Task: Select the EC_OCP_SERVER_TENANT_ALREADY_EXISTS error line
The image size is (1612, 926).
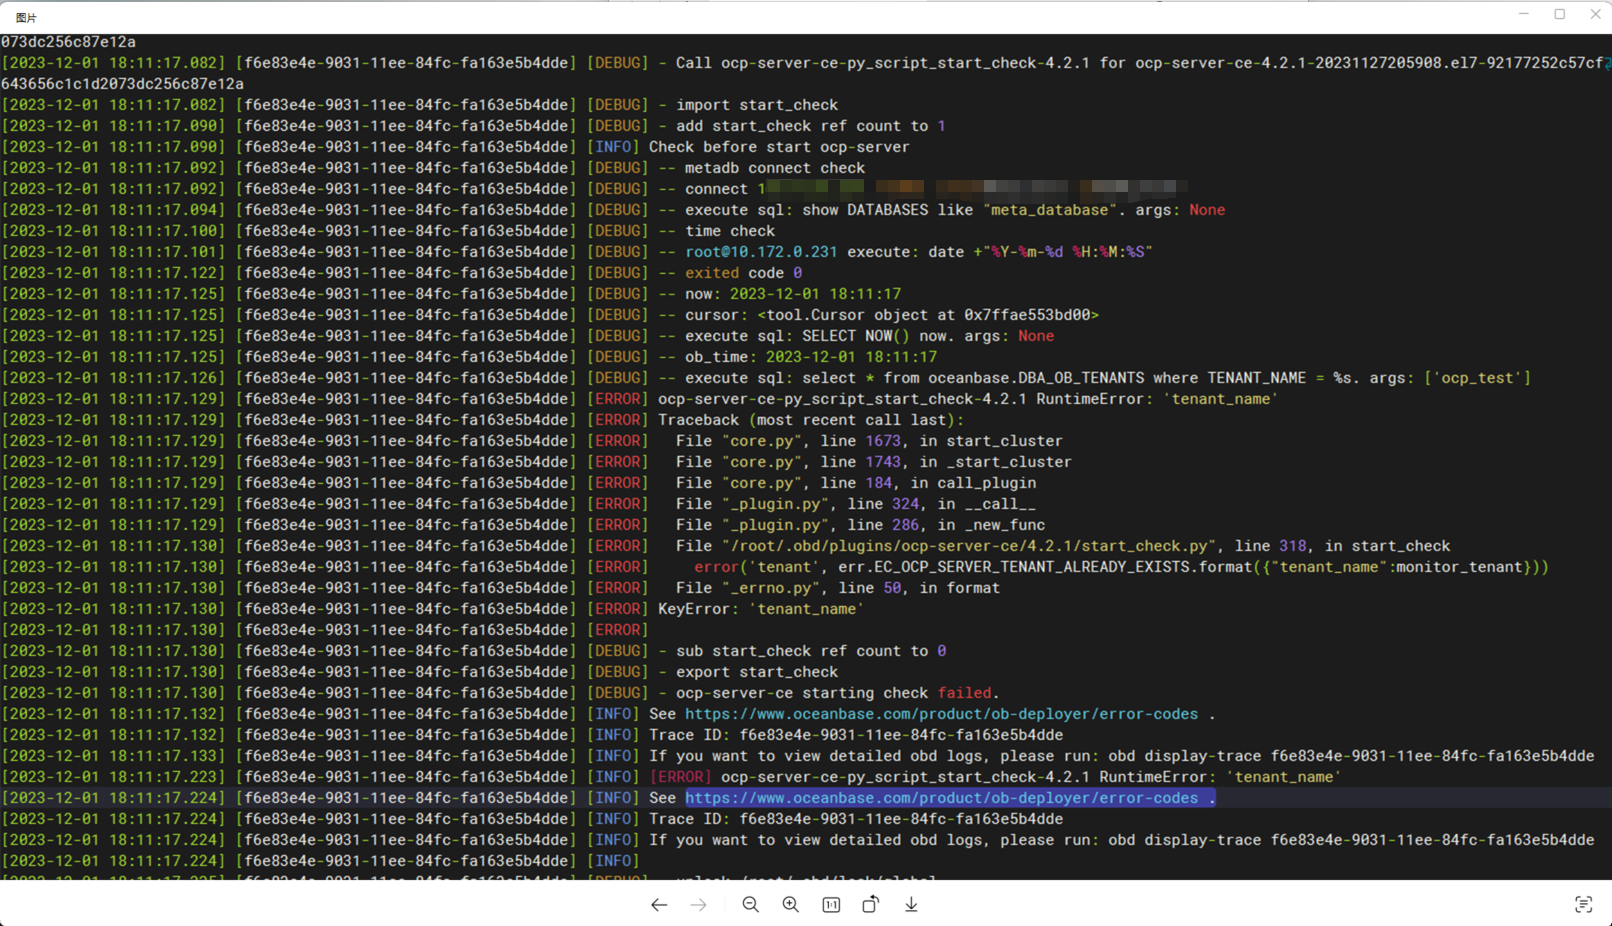Action: pyautogui.click(x=1121, y=567)
